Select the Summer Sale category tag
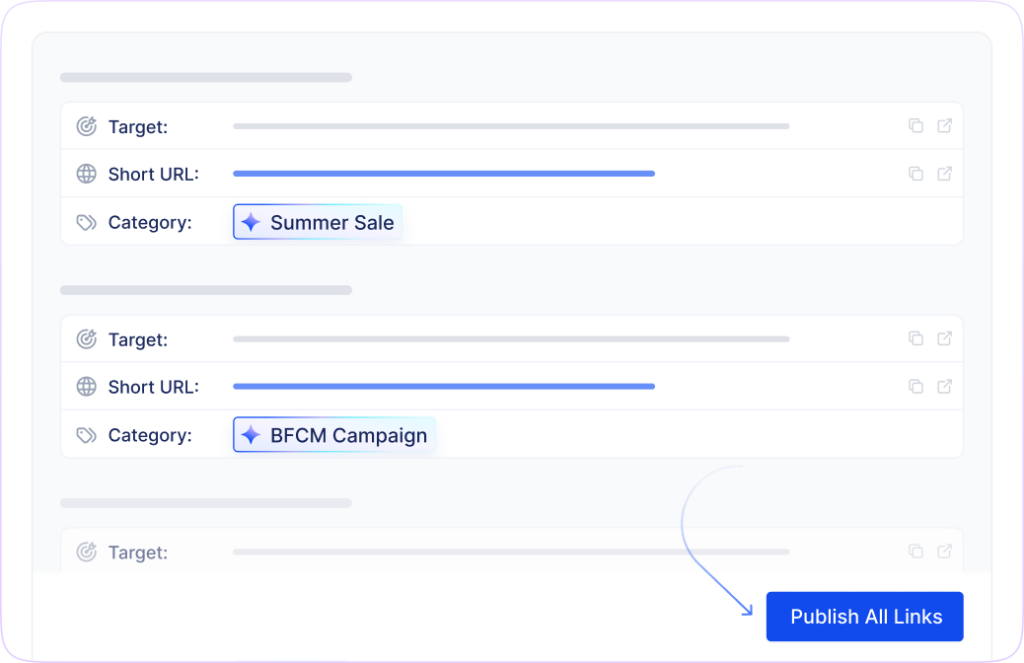This screenshot has height=663, width=1024. pos(319,222)
